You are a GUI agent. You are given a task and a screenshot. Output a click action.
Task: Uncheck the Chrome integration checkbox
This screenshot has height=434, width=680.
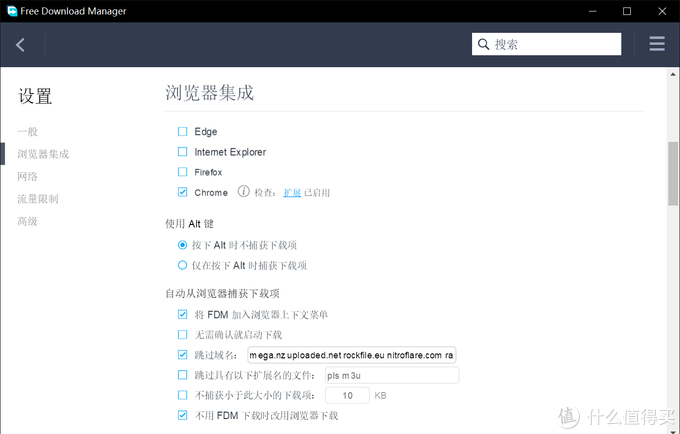point(182,192)
